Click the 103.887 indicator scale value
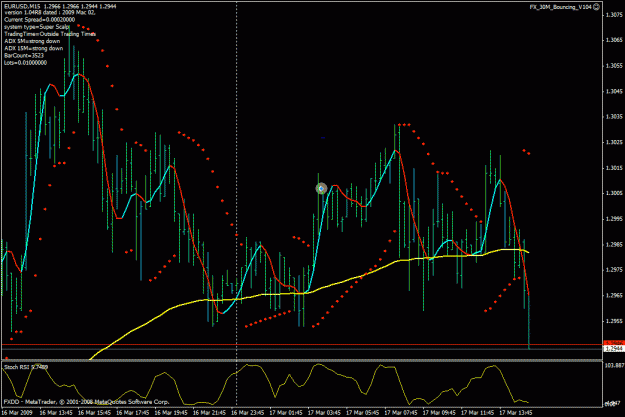The width and height of the screenshot is (625, 417). click(614, 365)
